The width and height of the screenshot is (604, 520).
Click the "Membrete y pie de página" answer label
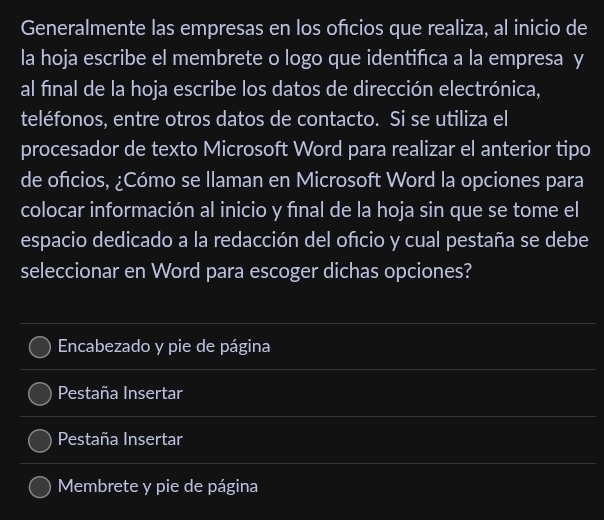click(x=158, y=487)
